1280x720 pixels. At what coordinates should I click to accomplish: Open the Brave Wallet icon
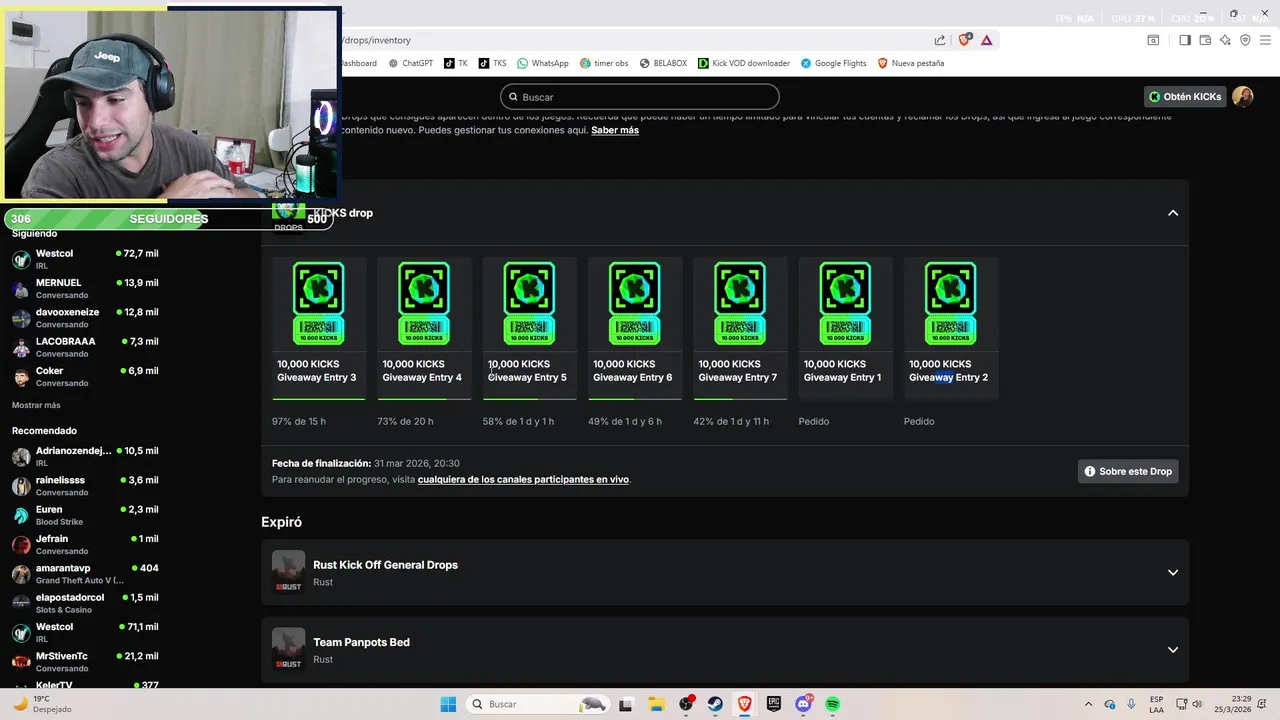[1205, 40]
